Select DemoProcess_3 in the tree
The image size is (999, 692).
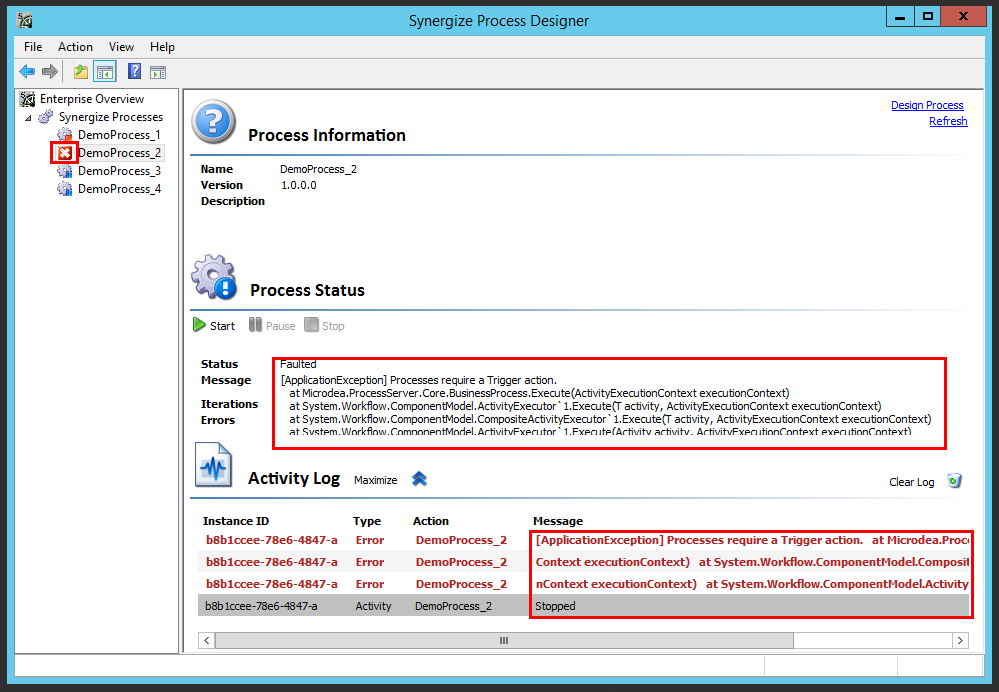pos(119,171)
